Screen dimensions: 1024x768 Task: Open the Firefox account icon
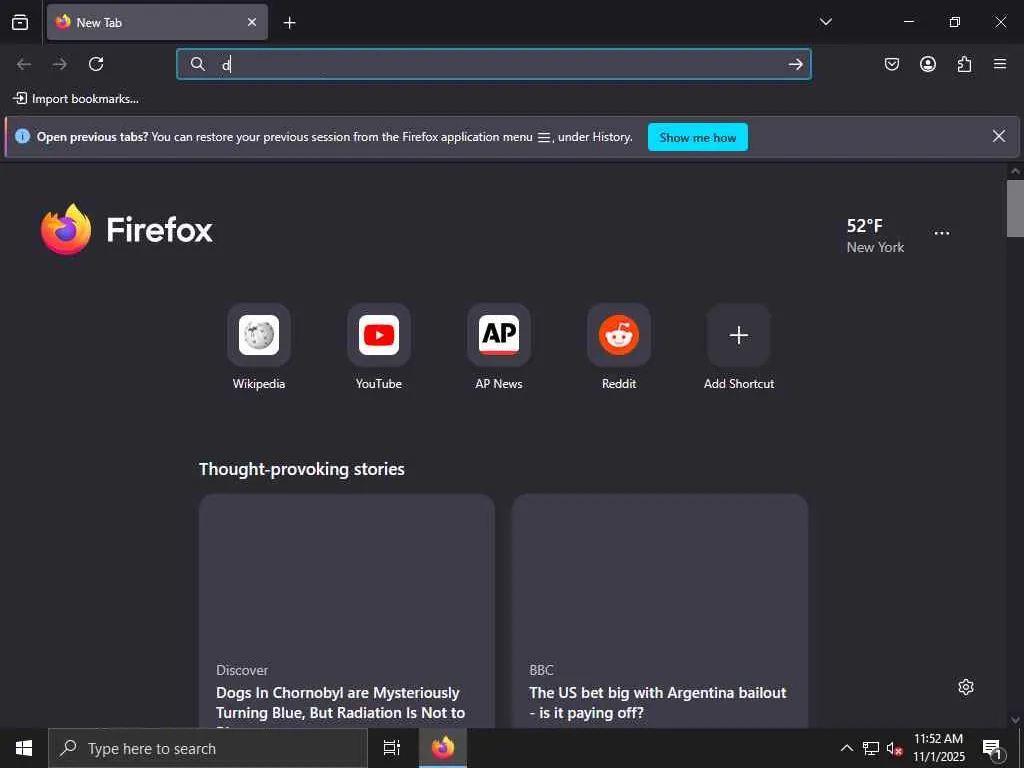928,64
